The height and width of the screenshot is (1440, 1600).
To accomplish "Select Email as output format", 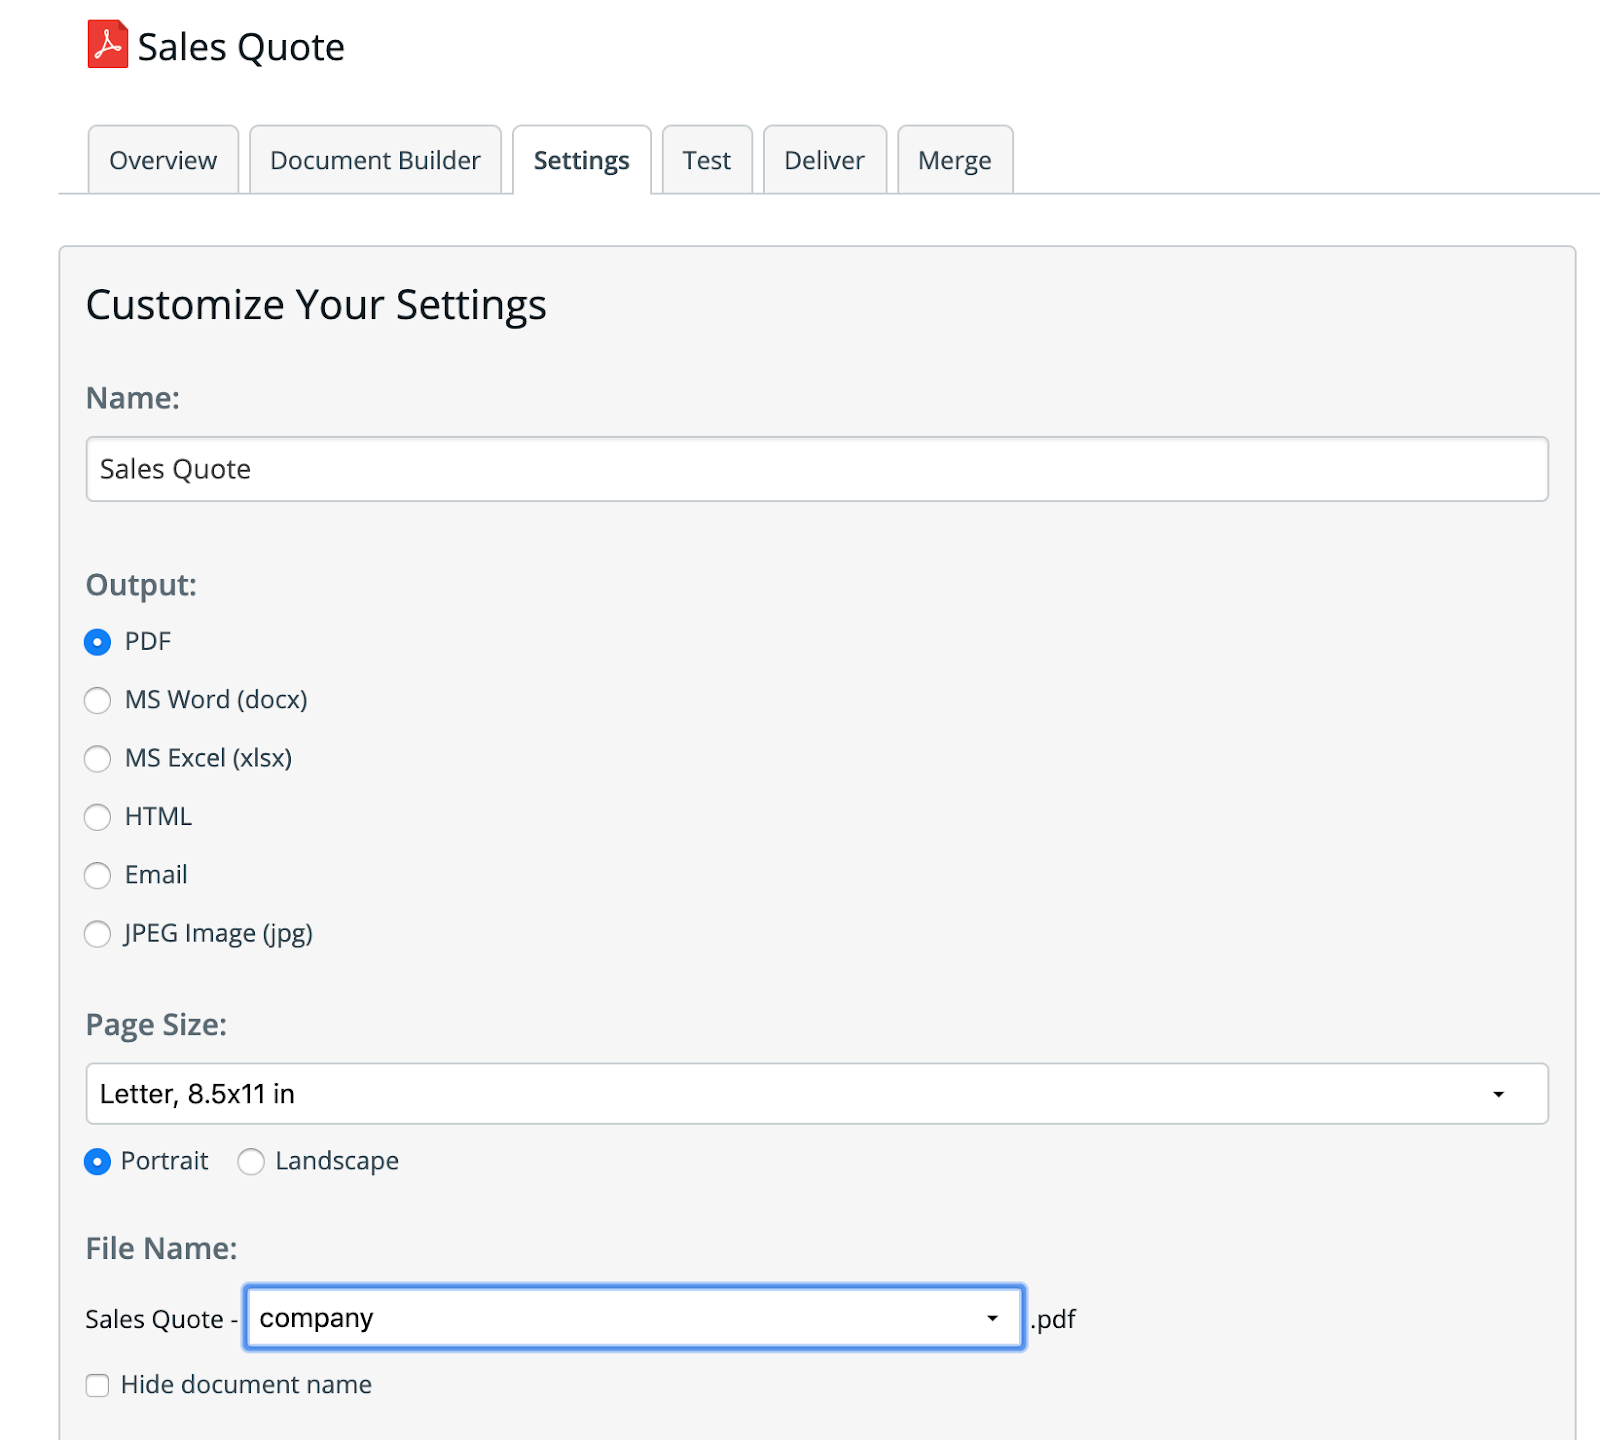I will click(97, 876).
